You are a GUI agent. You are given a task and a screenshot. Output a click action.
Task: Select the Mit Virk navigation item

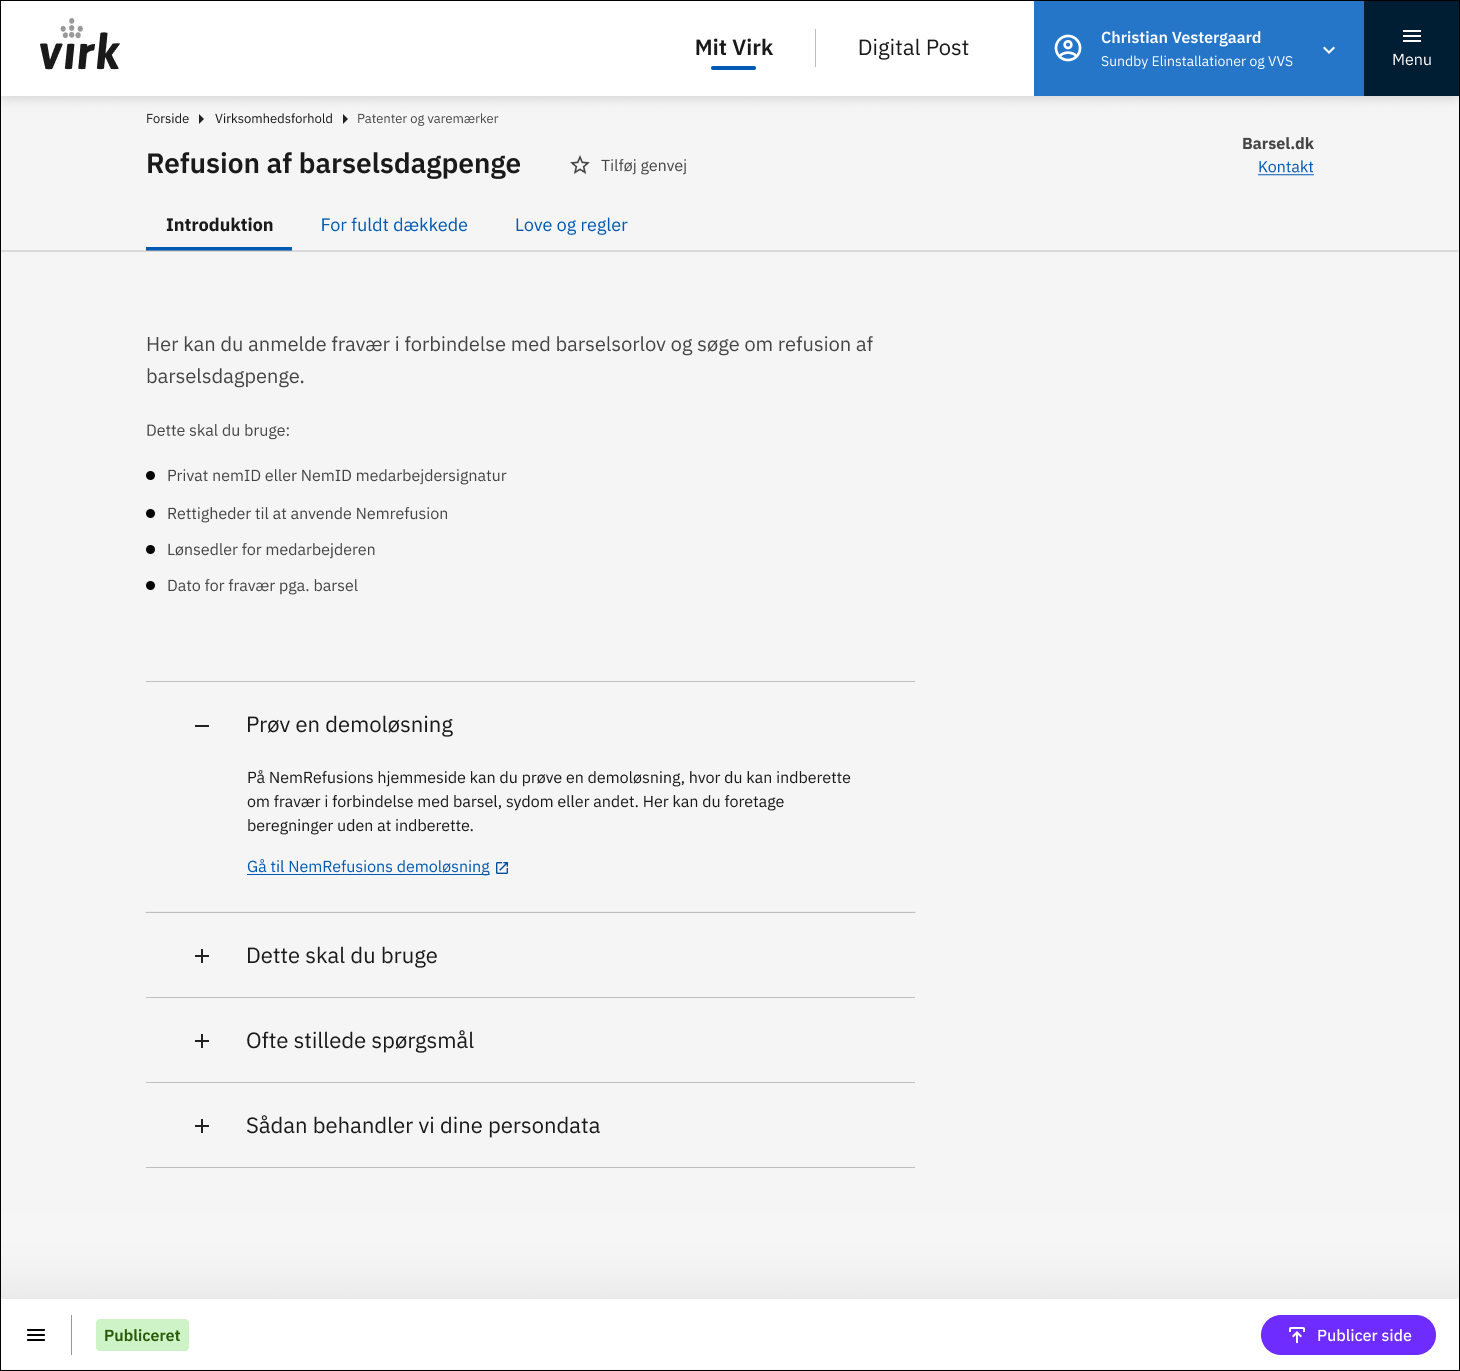point(734,48)
